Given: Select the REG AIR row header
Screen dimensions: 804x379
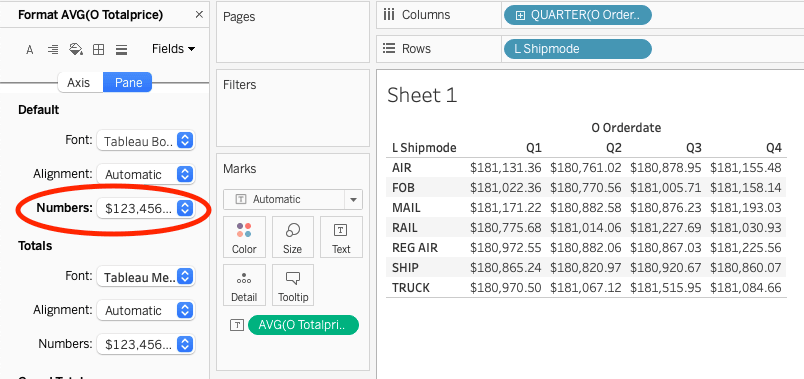Looking at the screenshot, I should pos(415,248).
